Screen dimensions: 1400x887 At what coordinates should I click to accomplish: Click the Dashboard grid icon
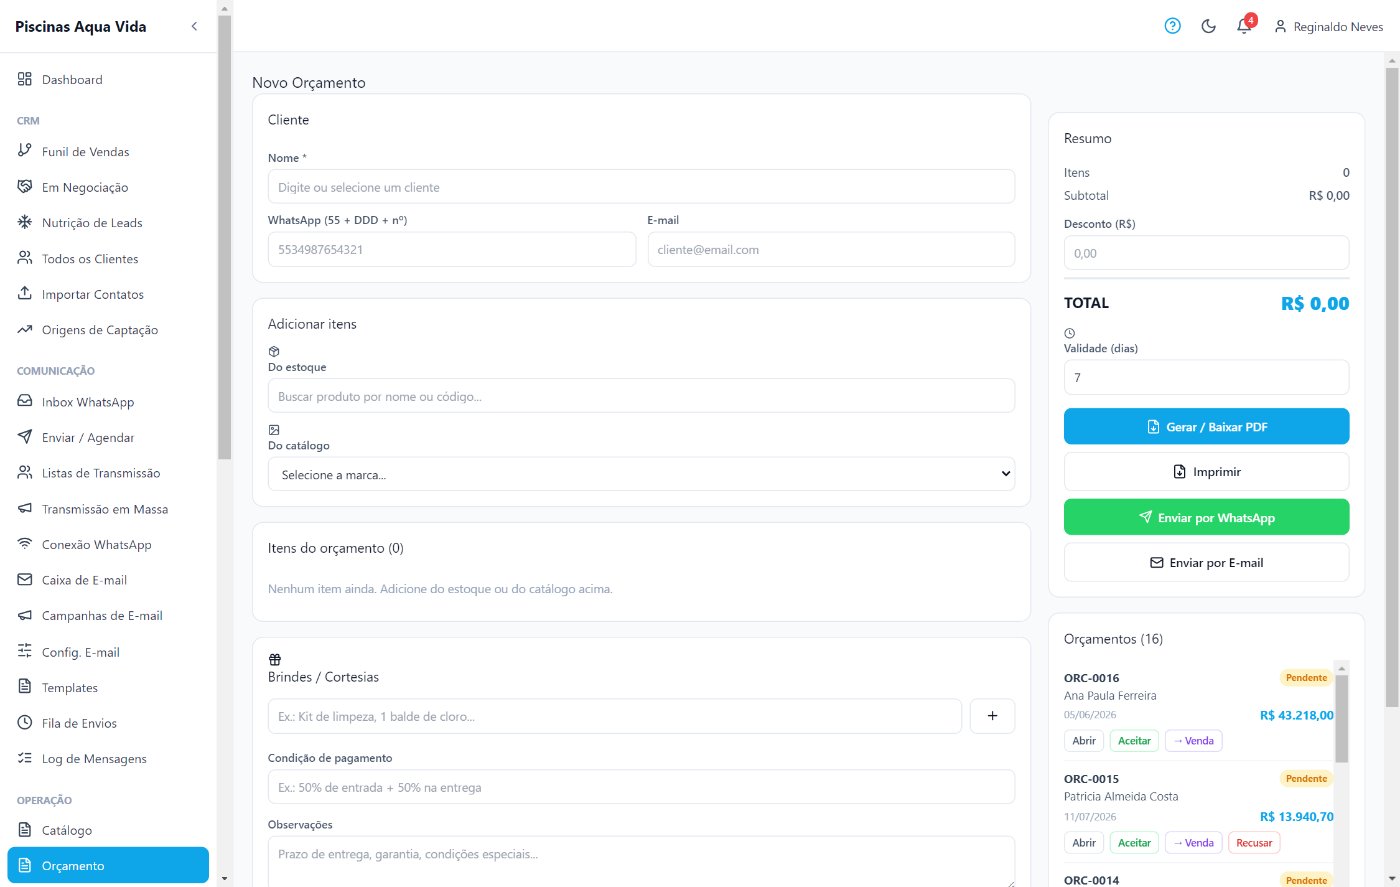coord(25,80)
